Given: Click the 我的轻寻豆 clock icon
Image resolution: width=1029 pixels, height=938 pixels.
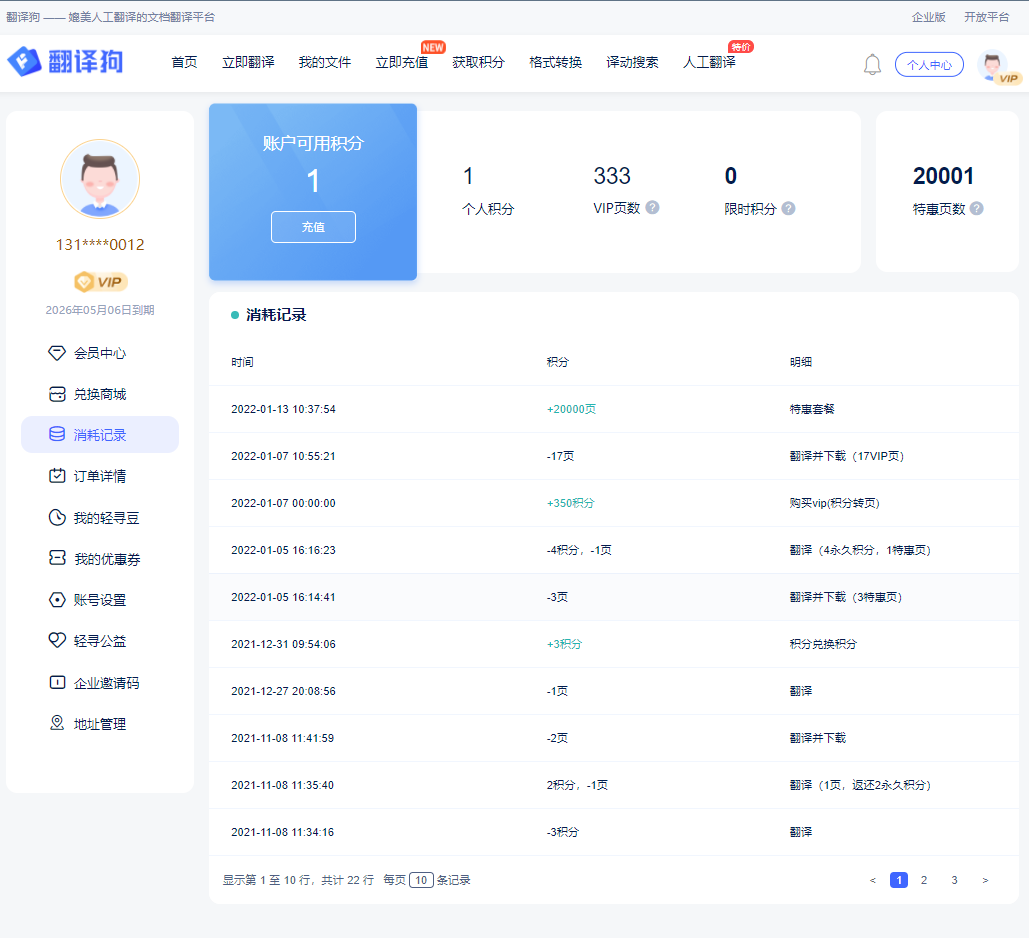Looking at the screenshot, I should pos(57,518).
